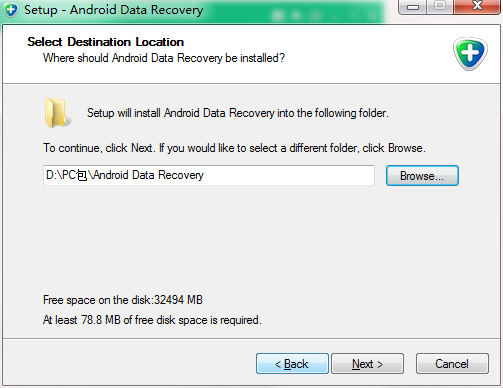
Task: Click the 'Select Destination Location' heading
Action: tap(105, 42)
